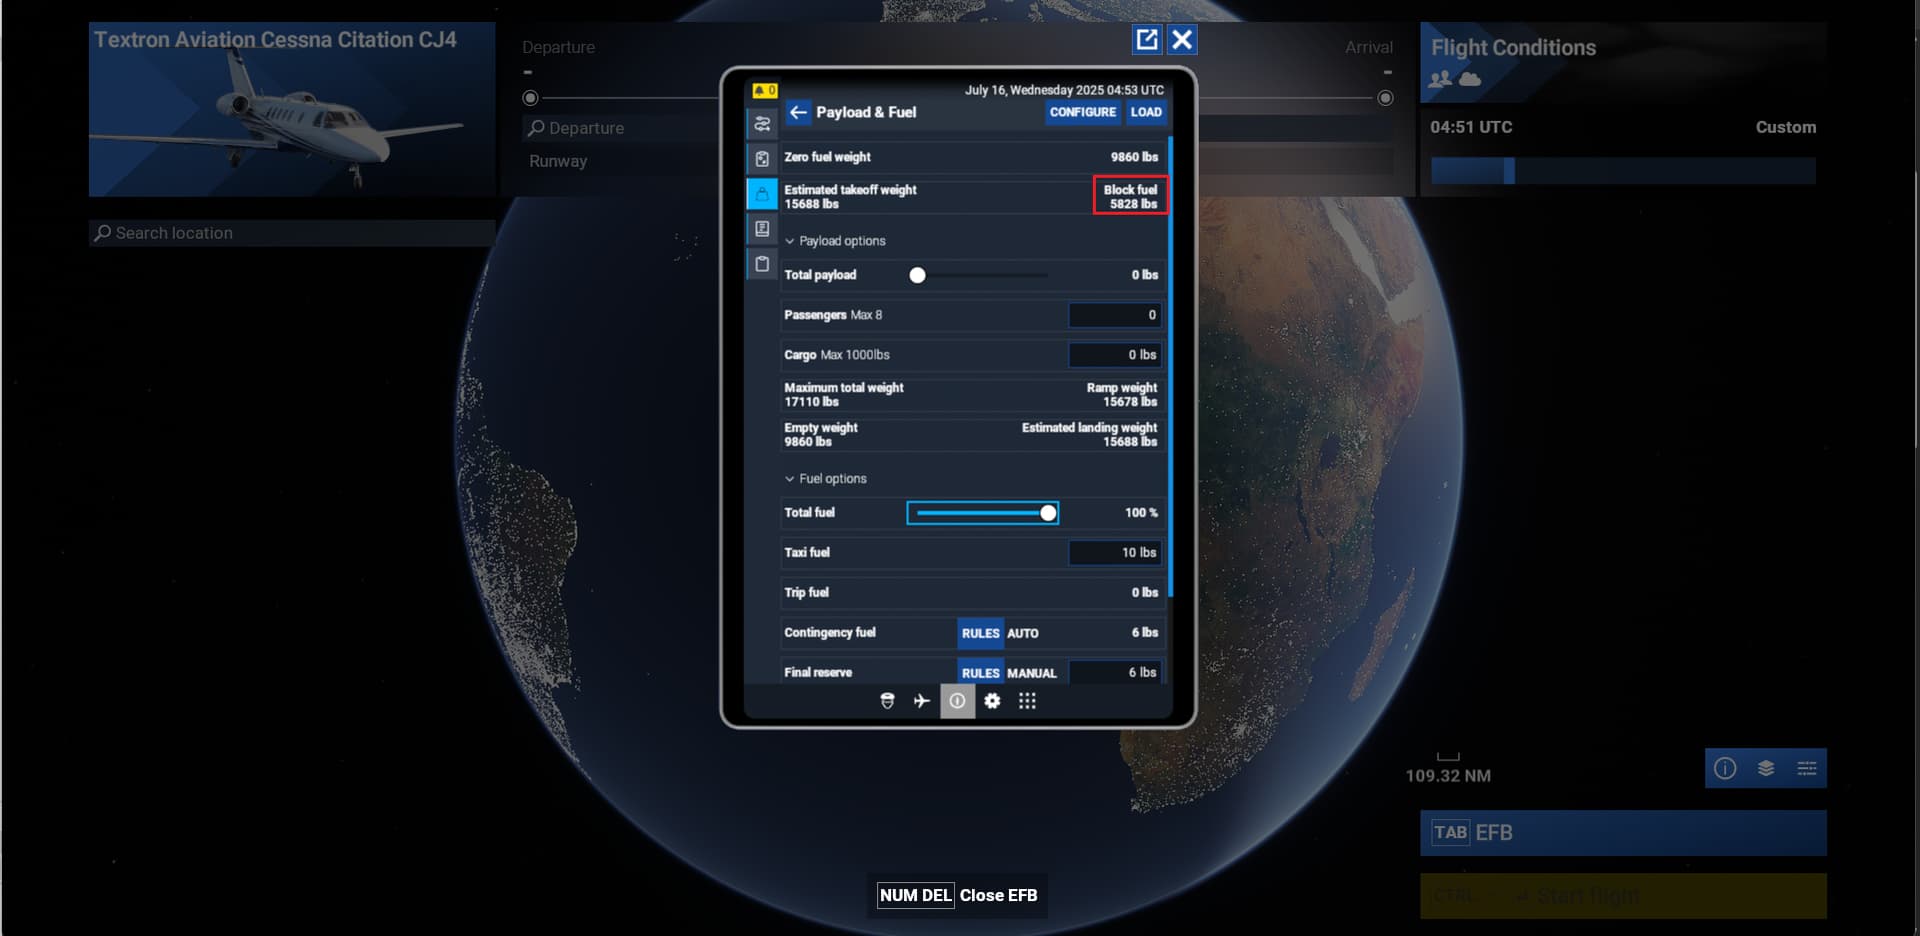
Task: Click the Search location field
Action: point(292,233)
